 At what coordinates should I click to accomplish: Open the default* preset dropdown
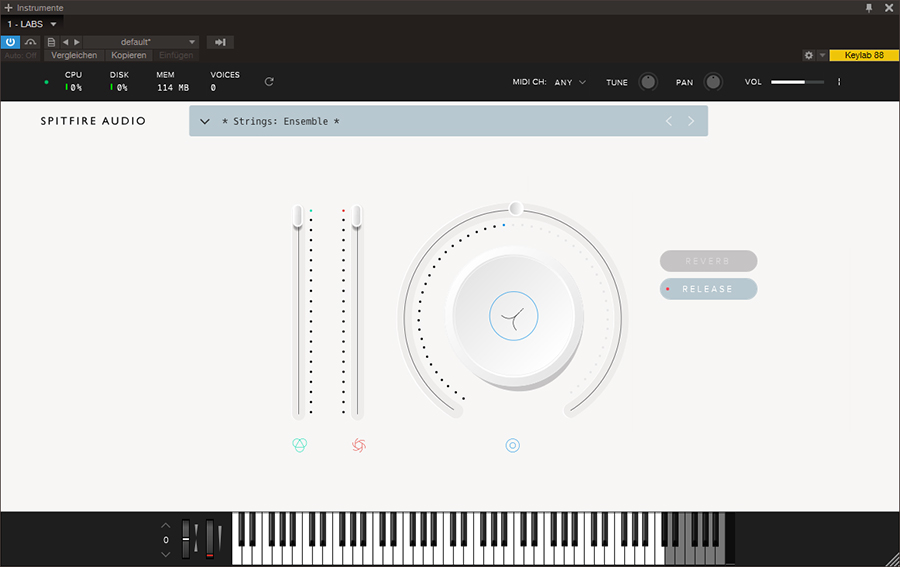(141, 42)
